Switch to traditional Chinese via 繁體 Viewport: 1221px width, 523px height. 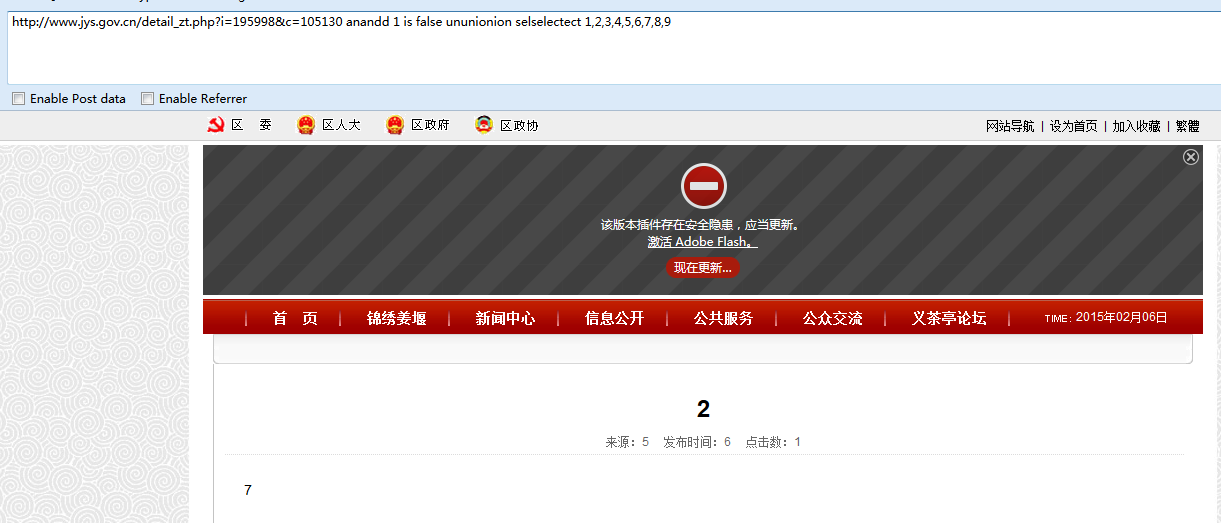coord(1188,126)
